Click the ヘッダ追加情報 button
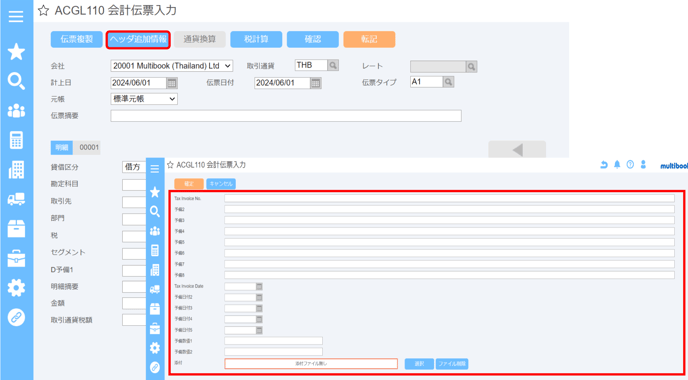Image resolution: width=688 pixels, height=380 pixels. click(138, 39)
